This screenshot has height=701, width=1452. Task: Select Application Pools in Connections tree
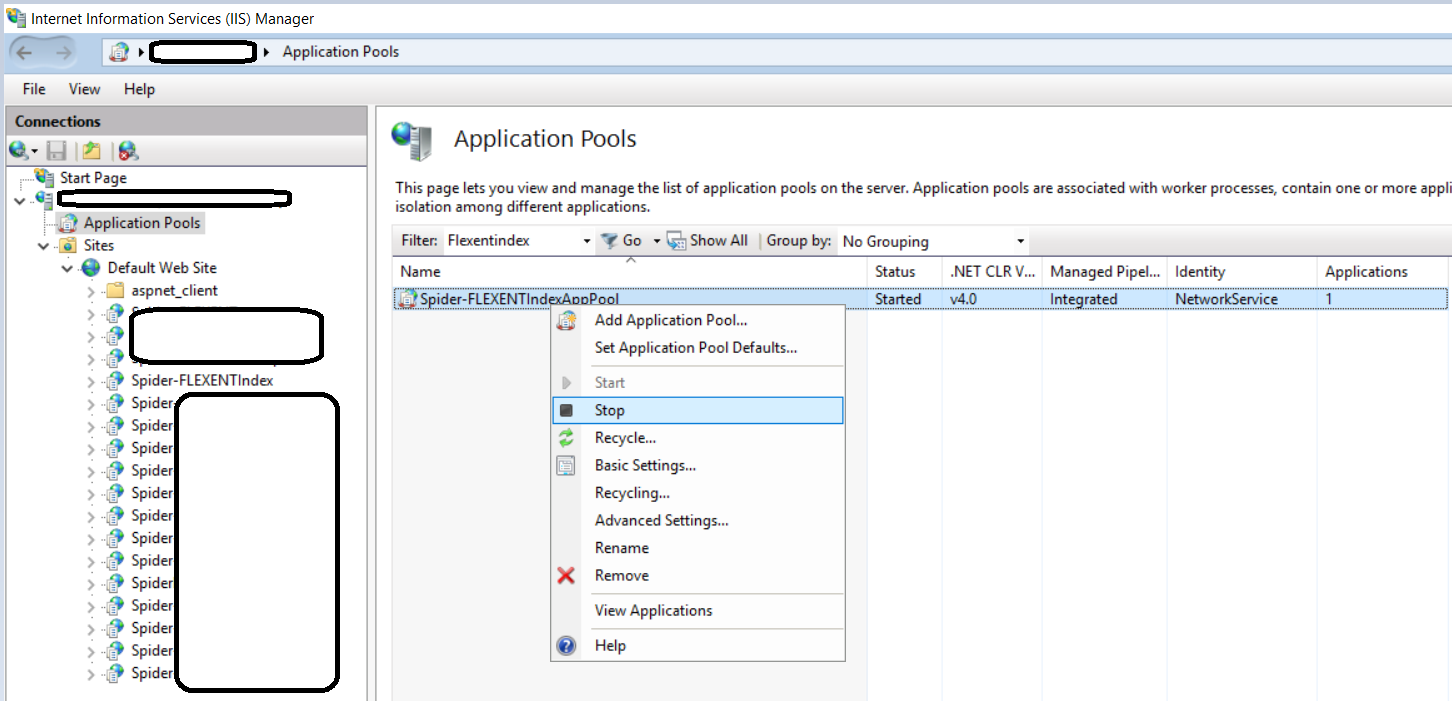click(x=142, y=223)
